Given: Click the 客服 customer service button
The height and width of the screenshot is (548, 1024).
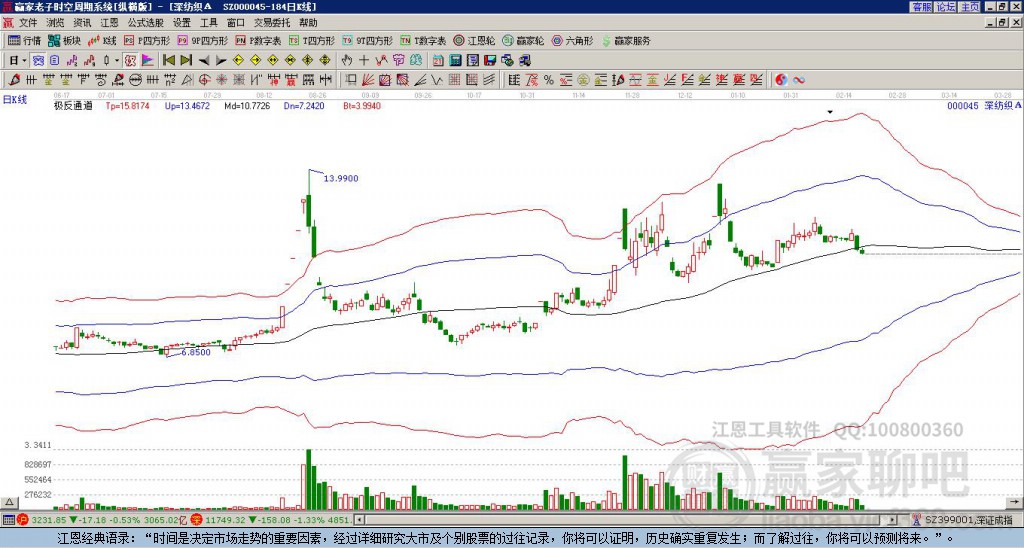Looking at the screenshot, I should tap(921, 7).
